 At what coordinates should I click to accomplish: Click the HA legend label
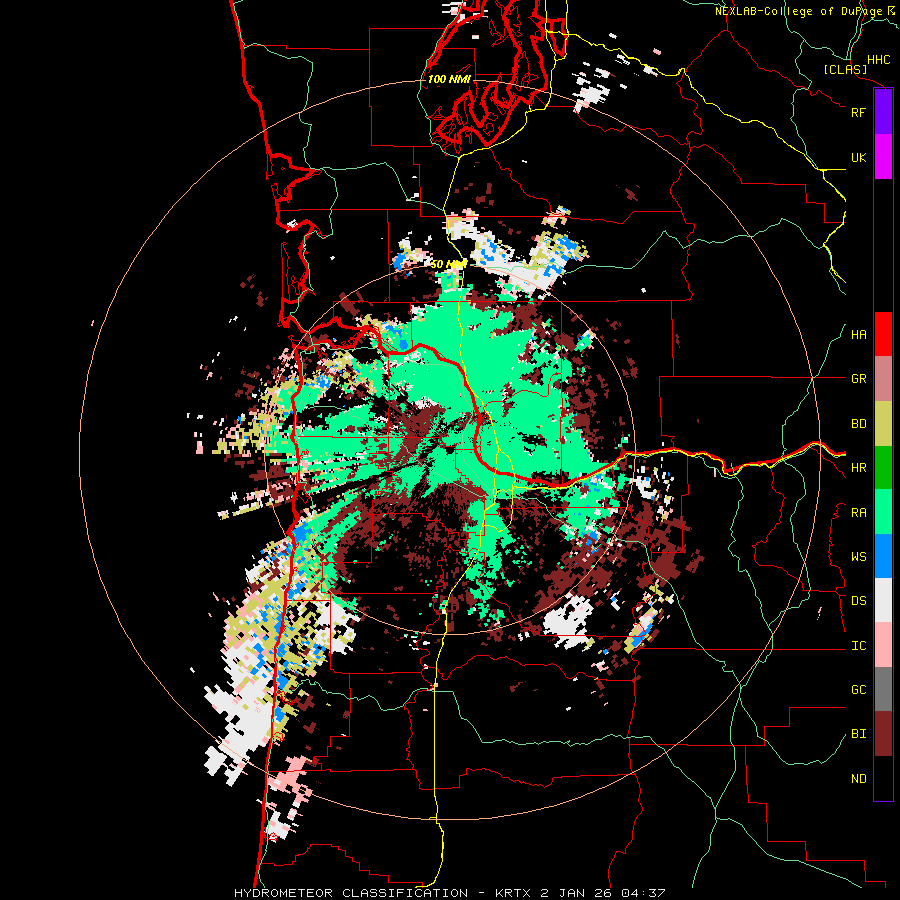click(x=858, y=335)
